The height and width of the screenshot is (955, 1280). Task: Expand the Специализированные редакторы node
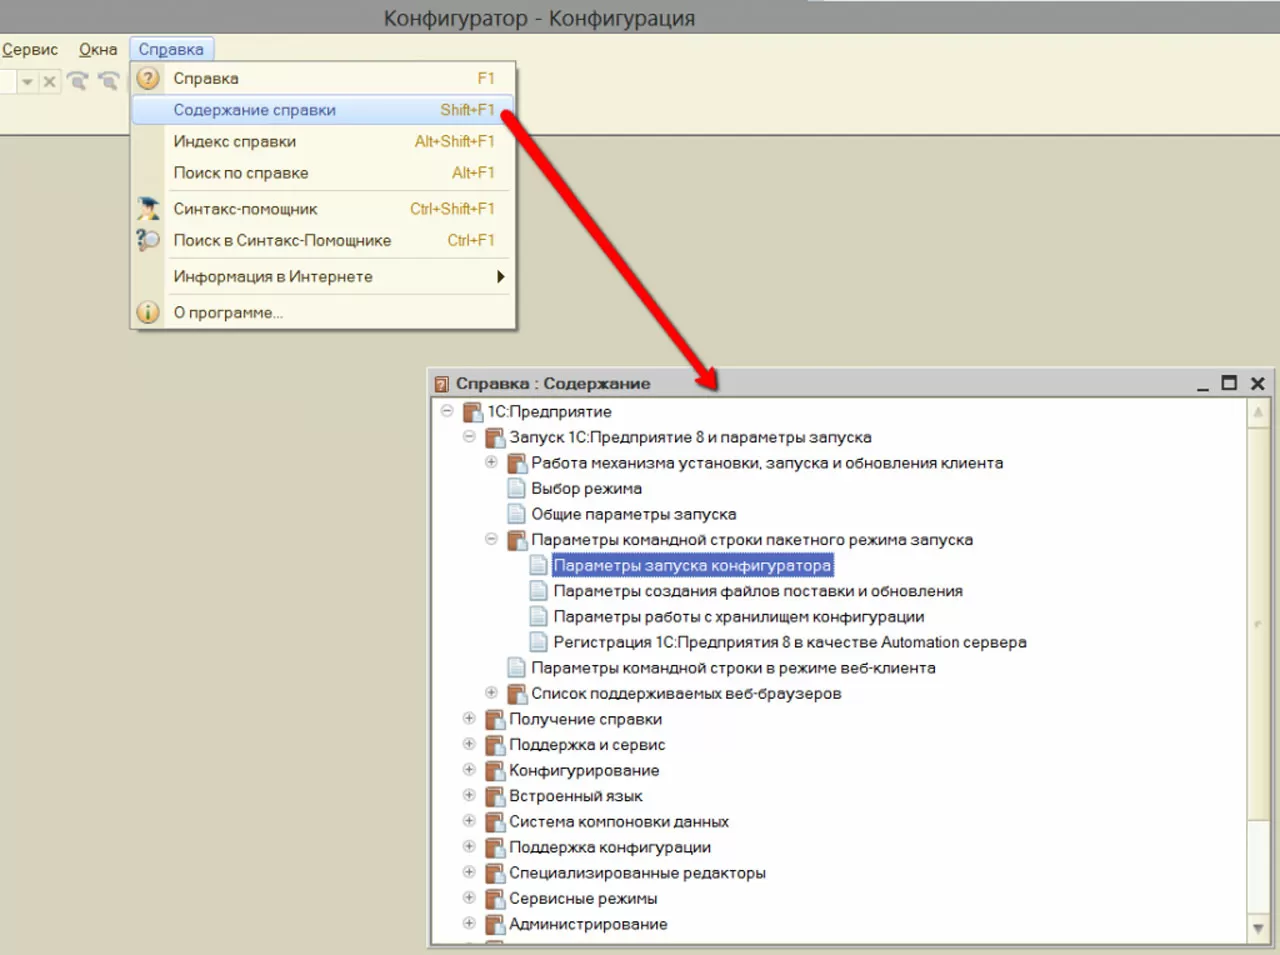tap(469, 872)
